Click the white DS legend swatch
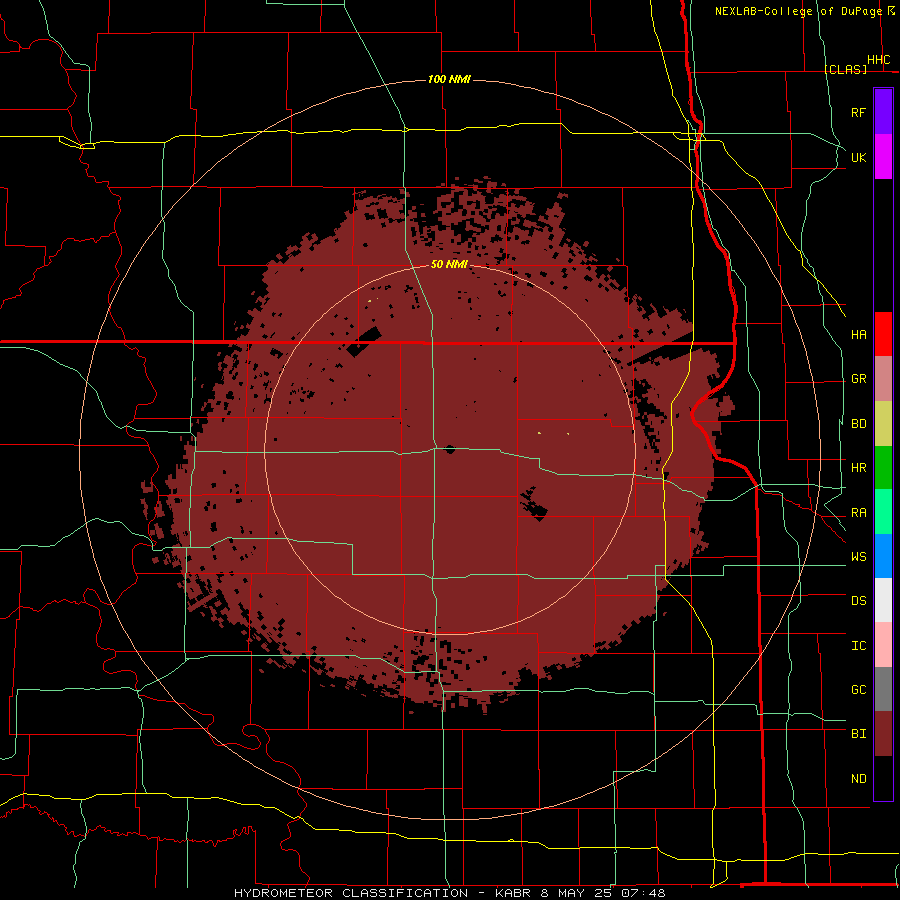The height and width of the screenshot is (900, 900). pyautogui.click(x=883, y=600)
